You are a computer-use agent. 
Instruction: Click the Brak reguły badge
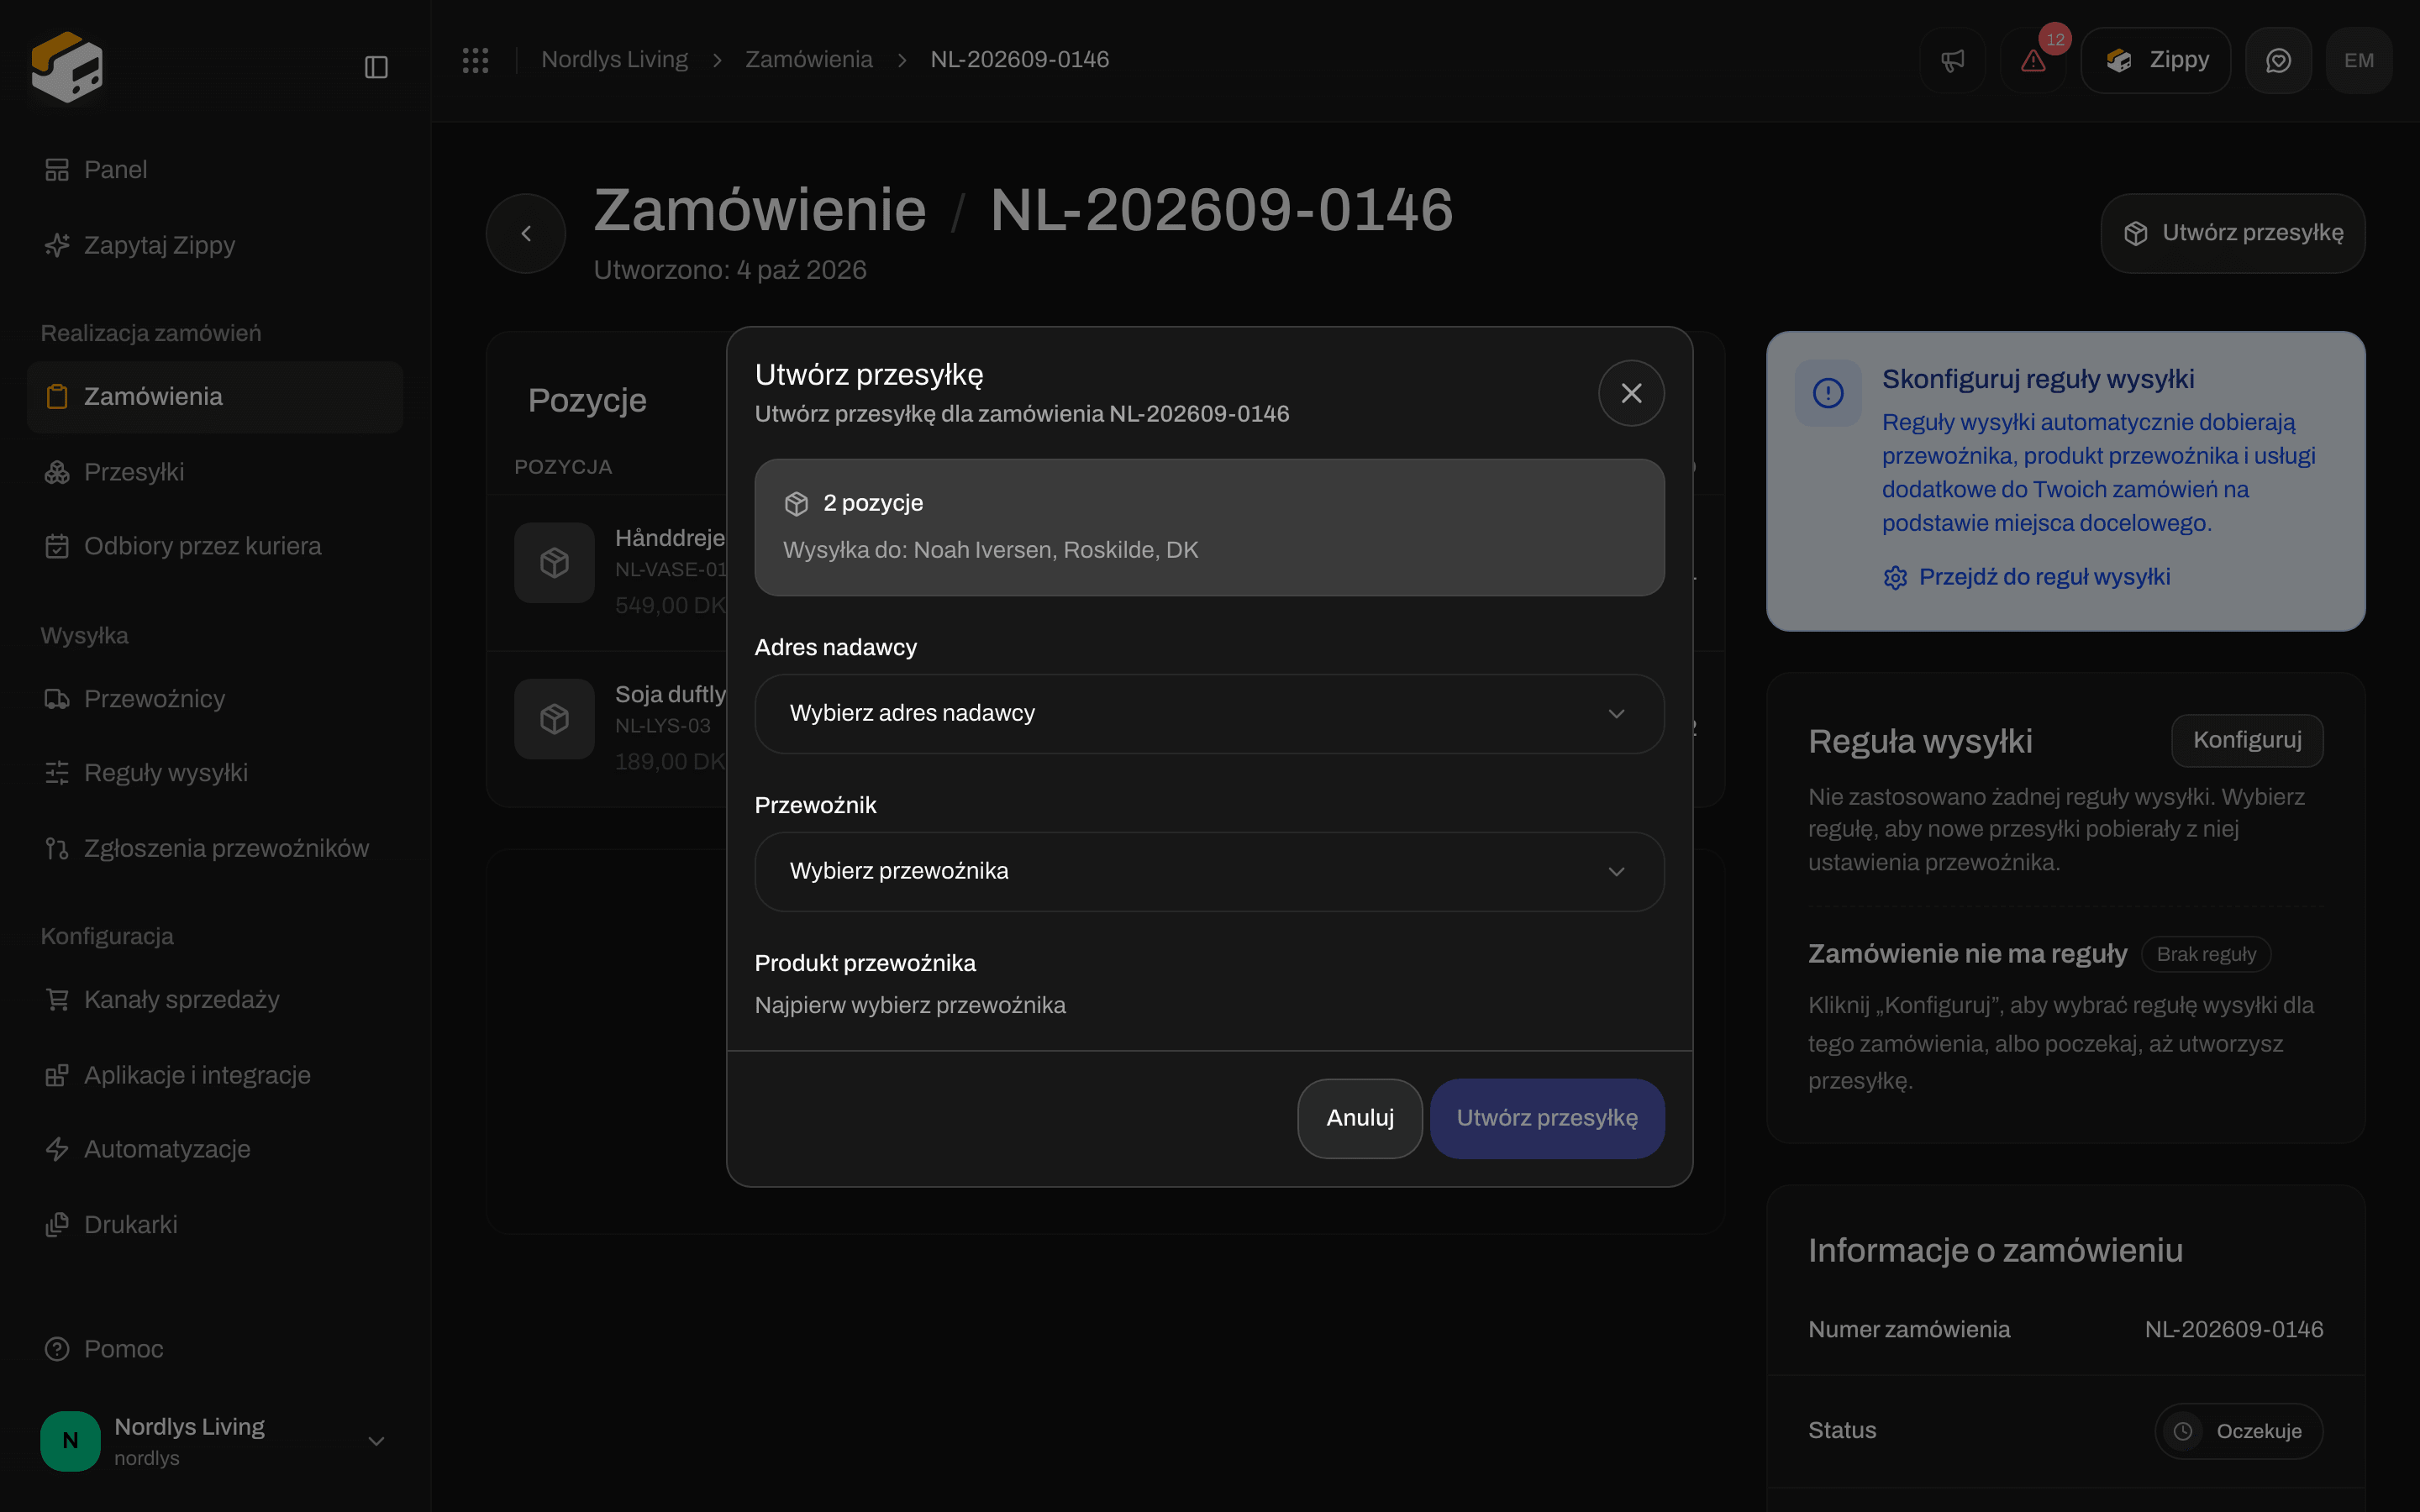[x=2206, y=954]
